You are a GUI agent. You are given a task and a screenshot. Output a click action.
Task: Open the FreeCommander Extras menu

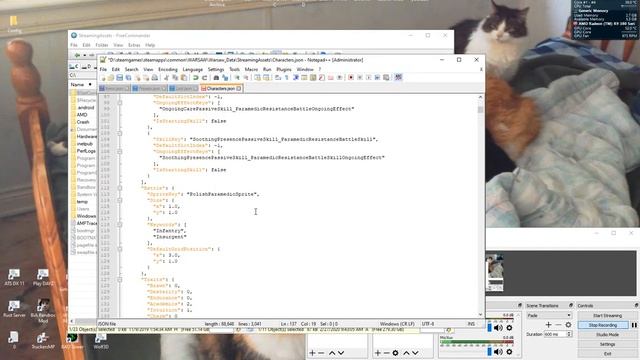(134, 45)
